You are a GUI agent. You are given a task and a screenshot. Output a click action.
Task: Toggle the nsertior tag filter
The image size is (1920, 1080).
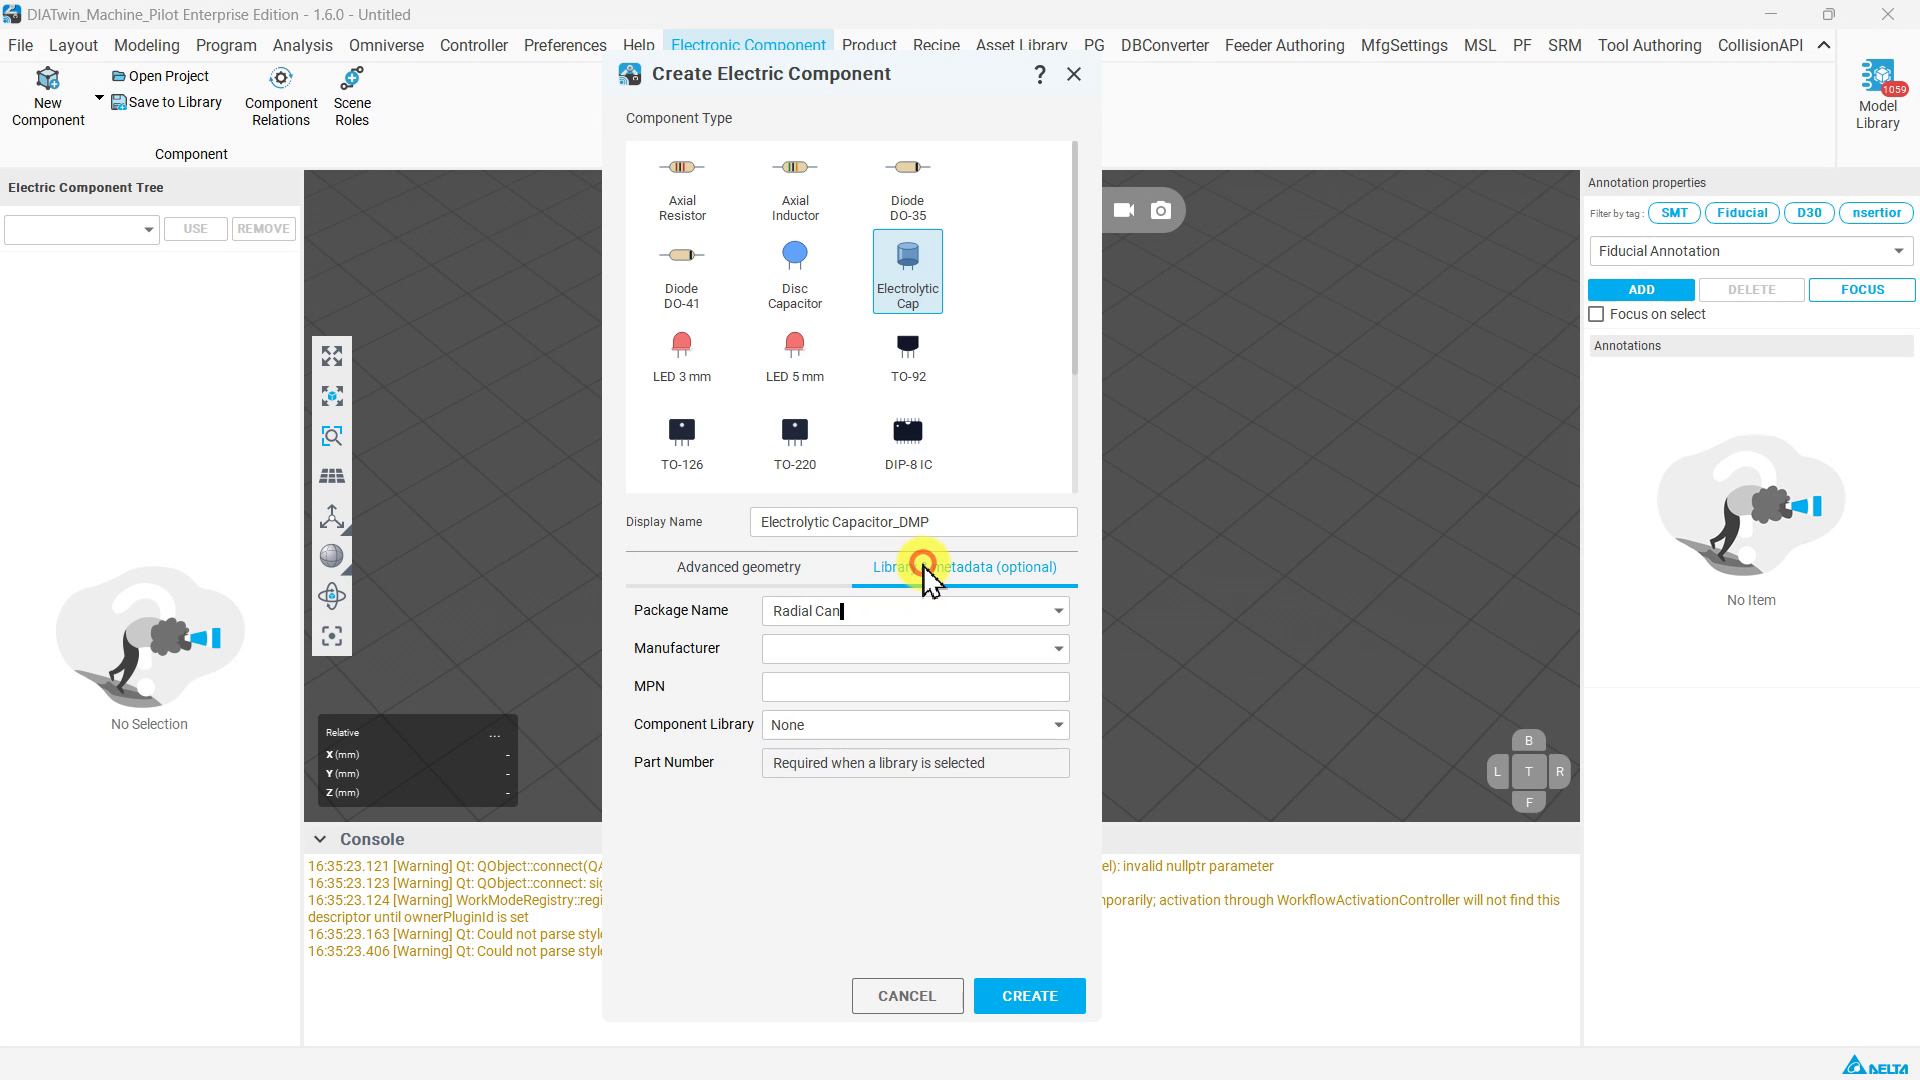click(1876, 213)
